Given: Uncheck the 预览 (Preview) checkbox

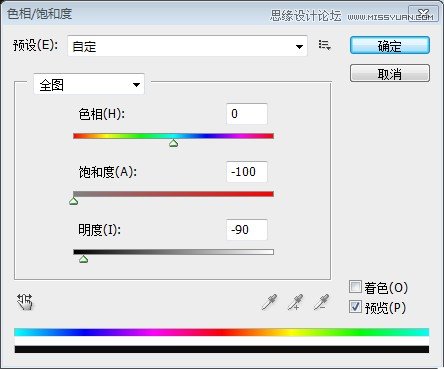Looking at the screenshot, I should [x=355, y=307].
